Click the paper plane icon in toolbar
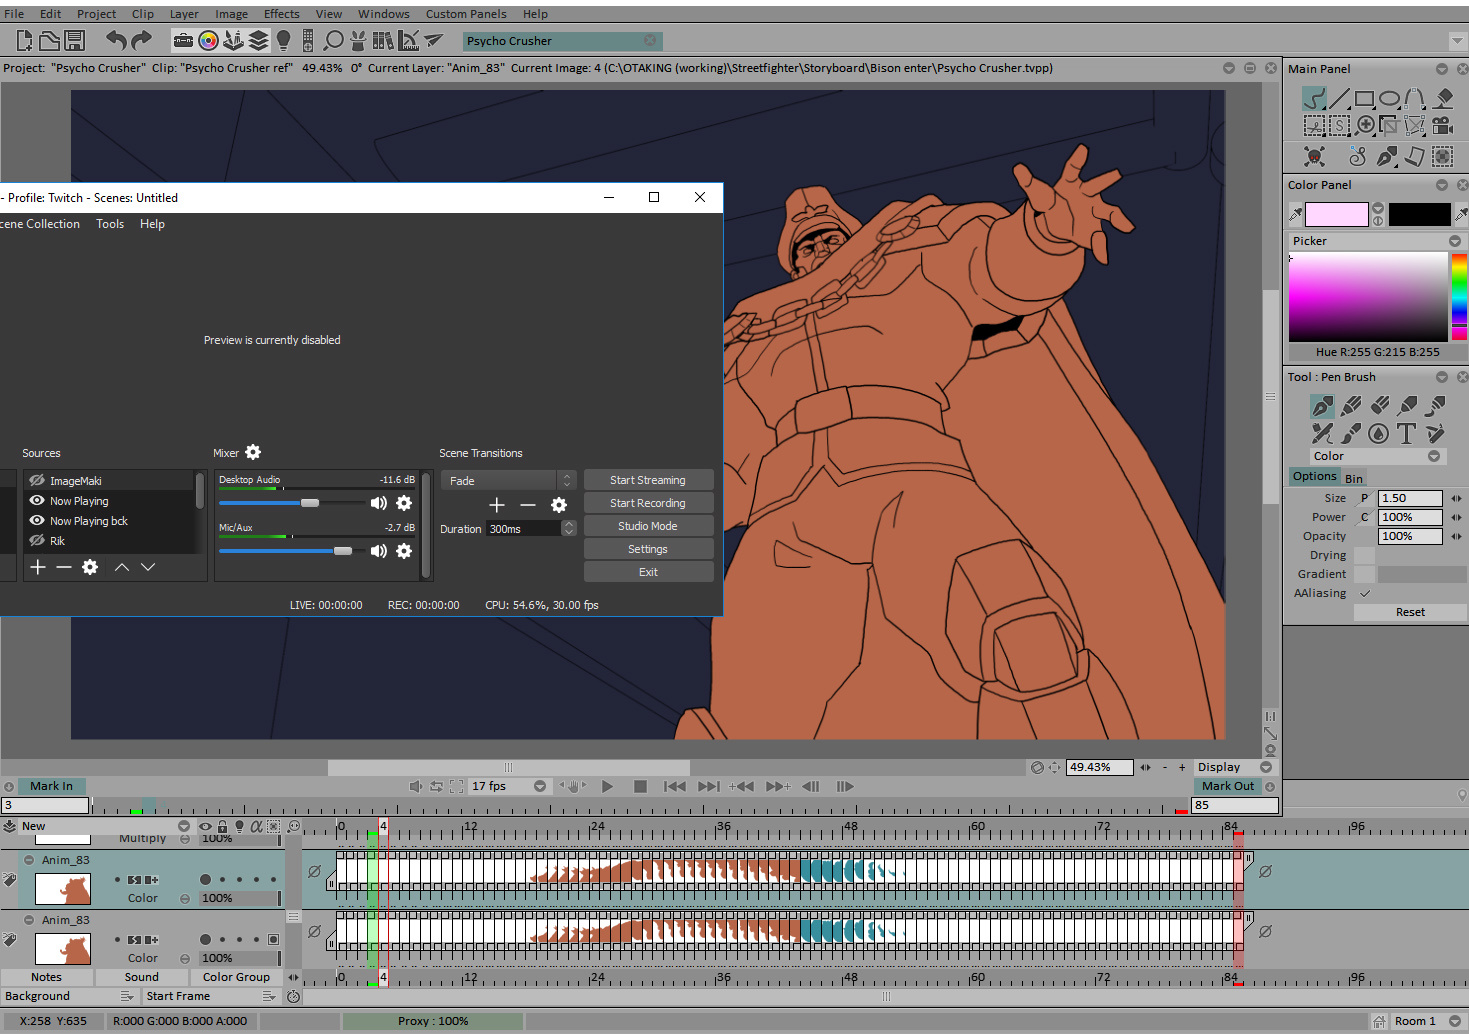Image resolution: width=1469 pixels, height=1034 pixels. (x=433, y=40)
